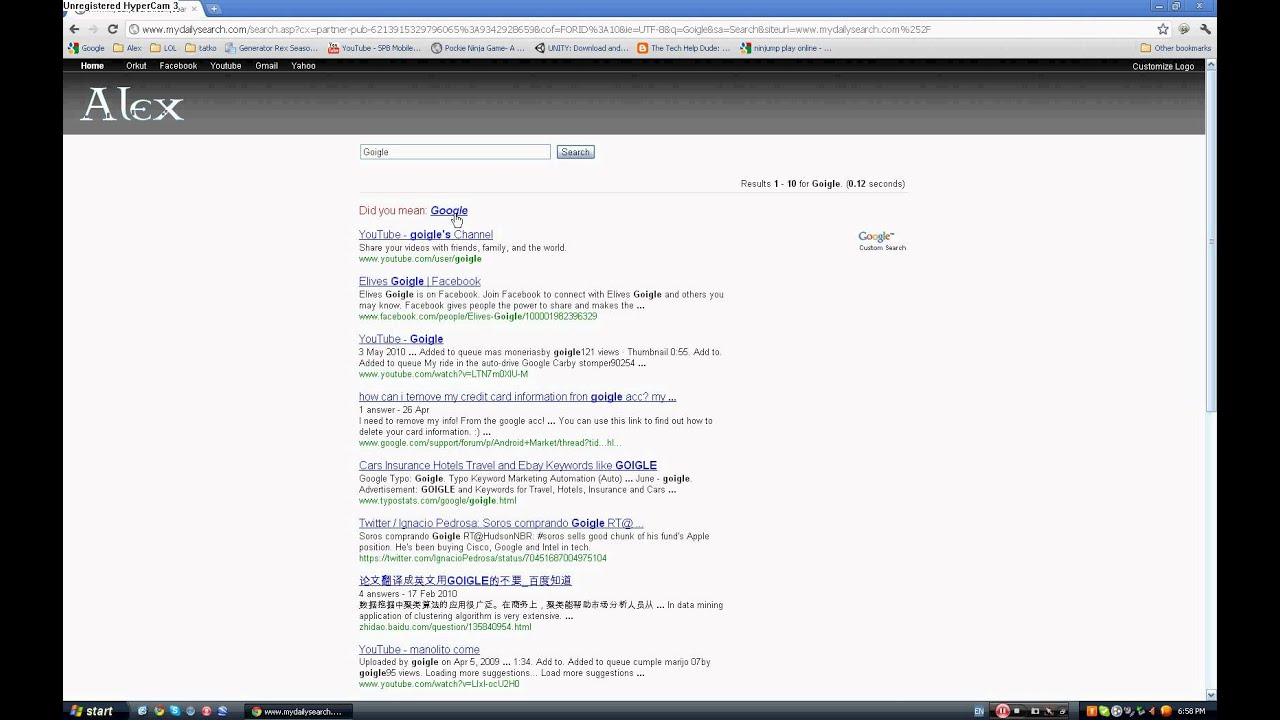
Task: Open the credit card information result
Action: (518, 397)
